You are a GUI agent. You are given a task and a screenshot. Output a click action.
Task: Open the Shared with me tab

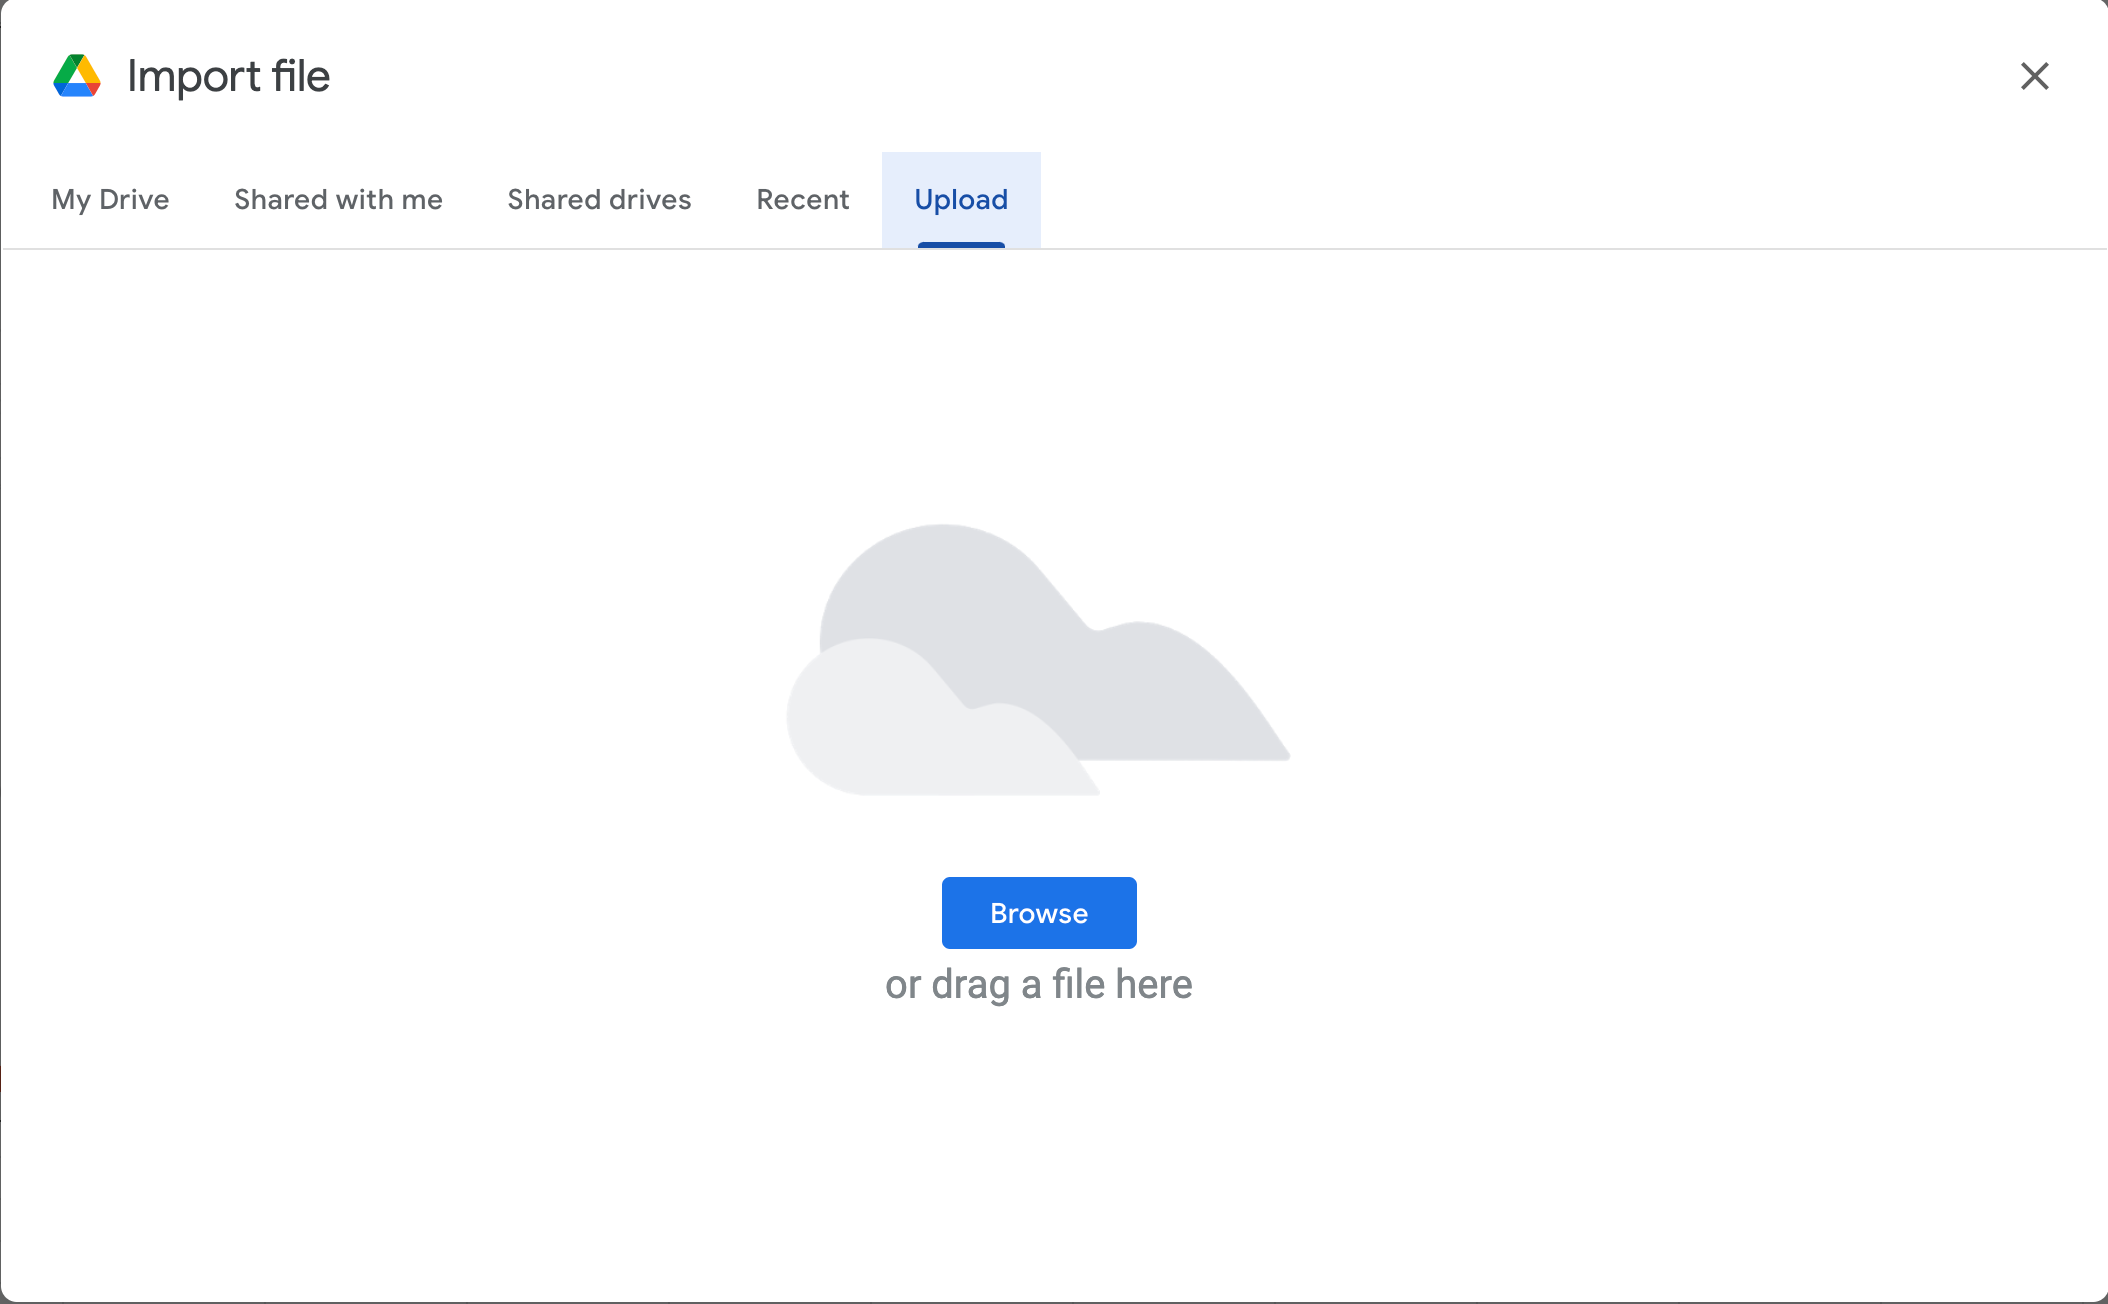coord(338,200)
